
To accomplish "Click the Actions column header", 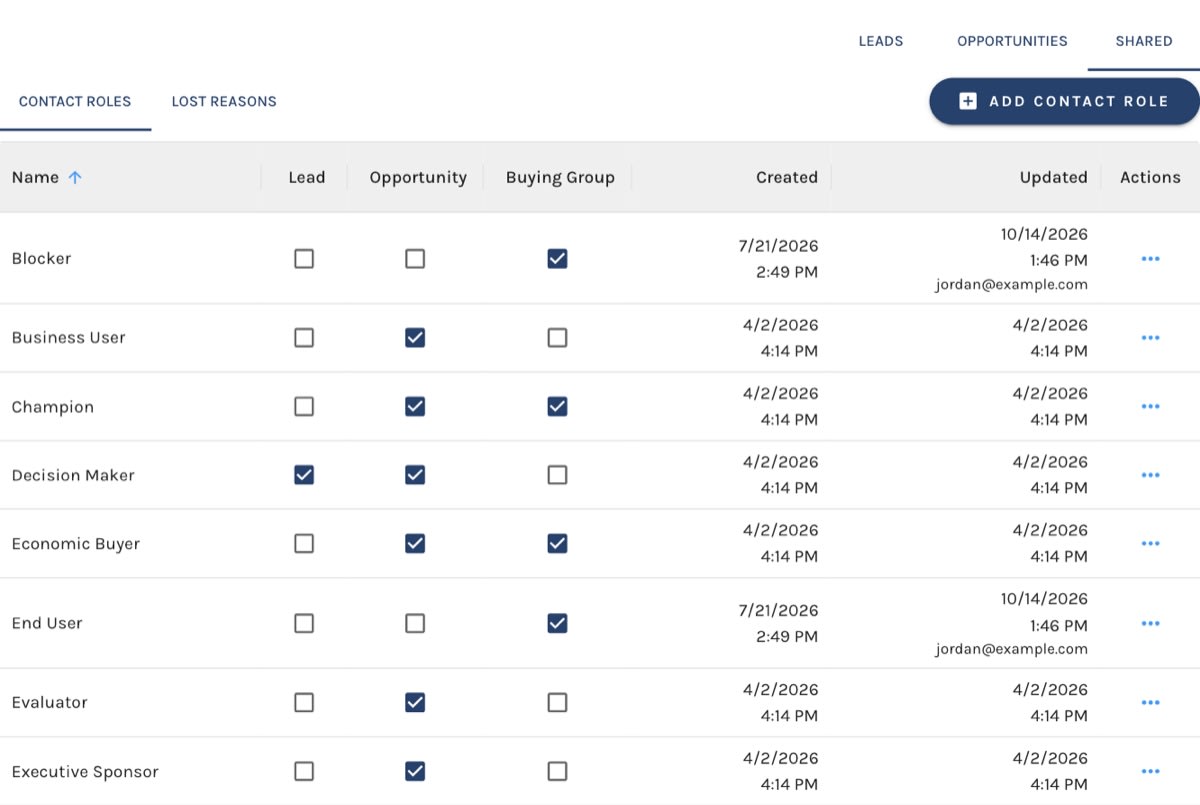I will (1150, 177).
